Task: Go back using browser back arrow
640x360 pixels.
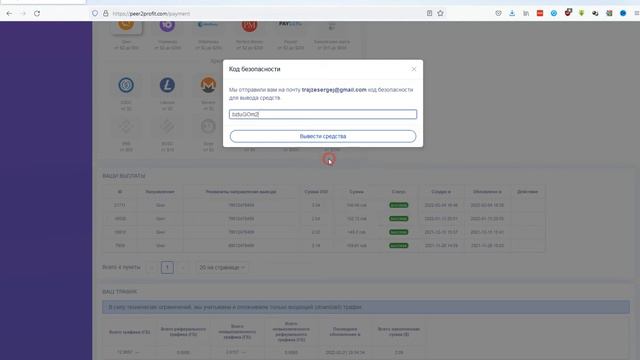Action: click(x=9, y=13)
